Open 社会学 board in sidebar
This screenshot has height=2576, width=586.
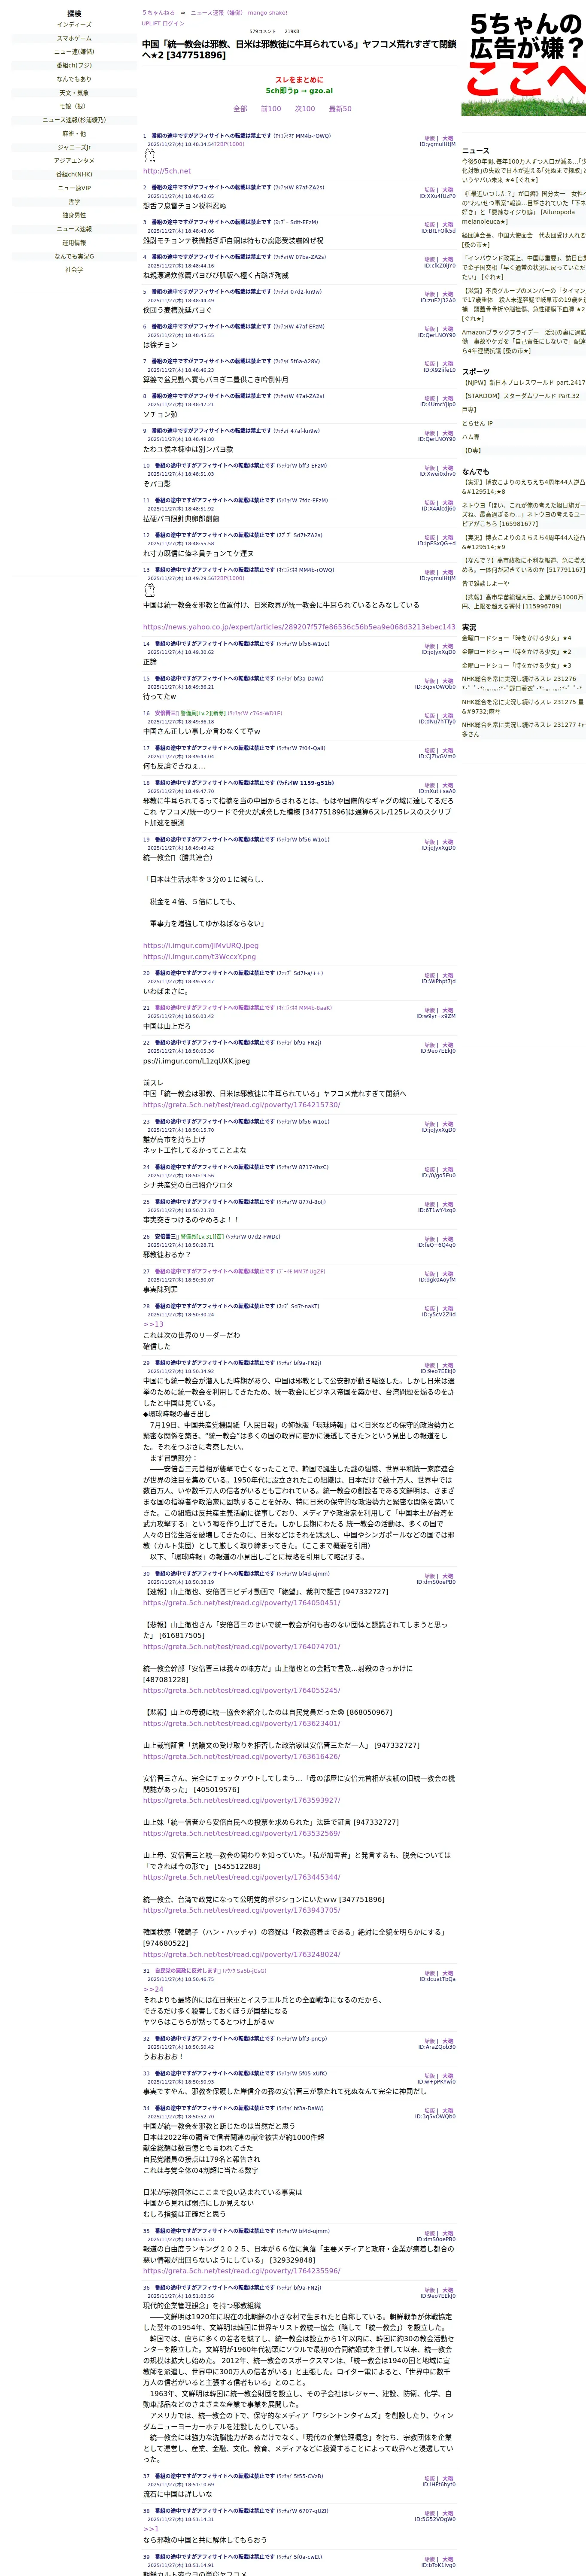(74, 269)
